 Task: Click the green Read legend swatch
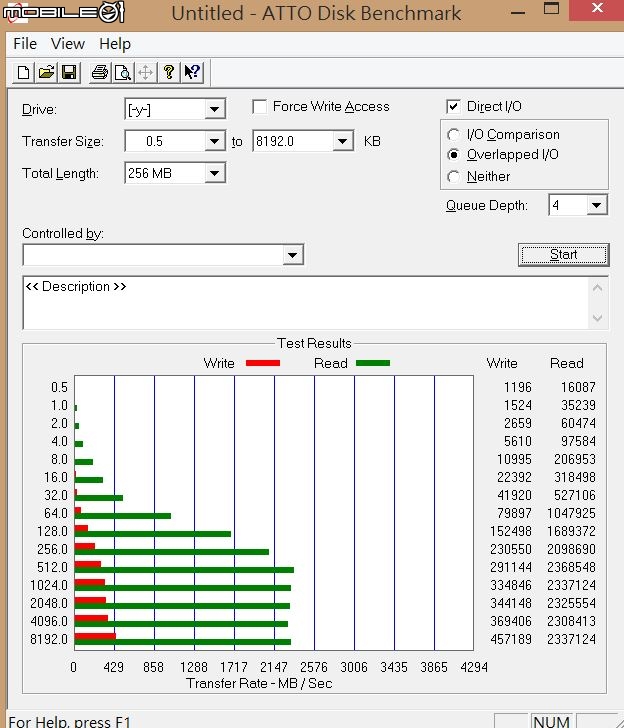coord(373,363)
